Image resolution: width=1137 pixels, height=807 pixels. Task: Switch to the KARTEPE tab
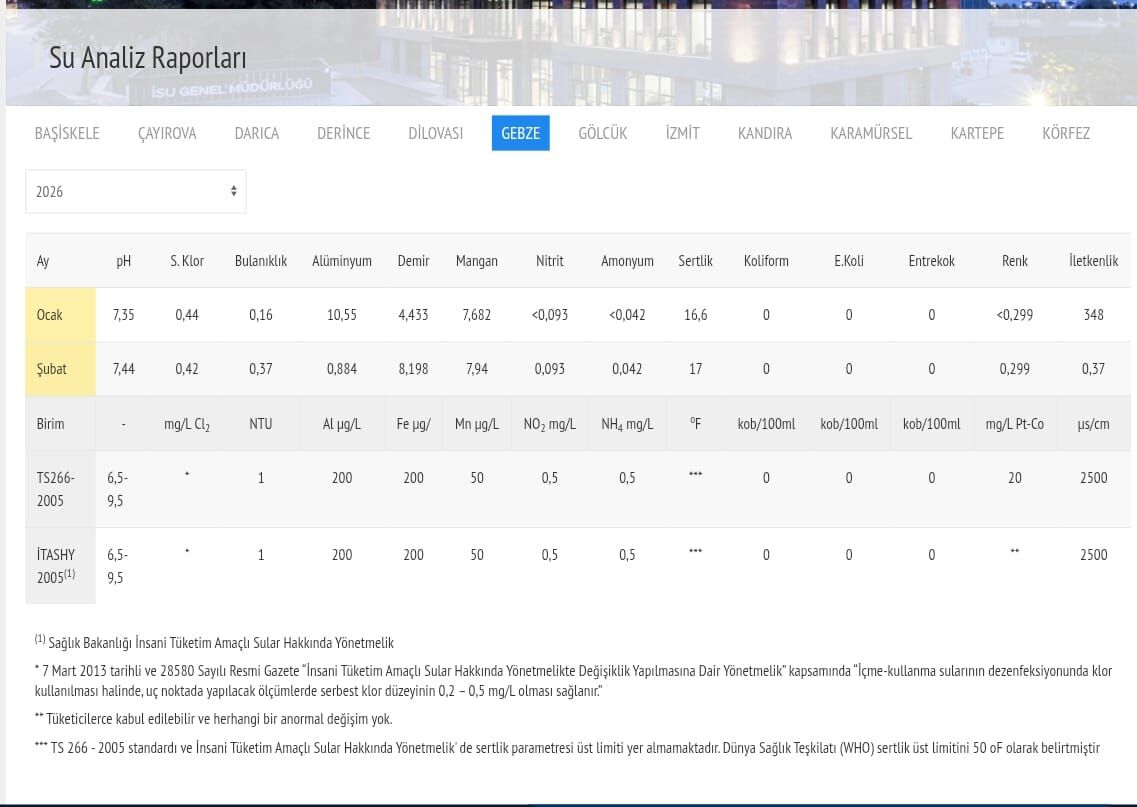(x=976, y=133)
